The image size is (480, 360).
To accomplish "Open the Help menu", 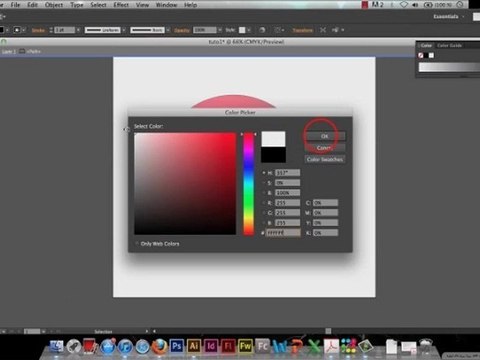I will [190, 5].
